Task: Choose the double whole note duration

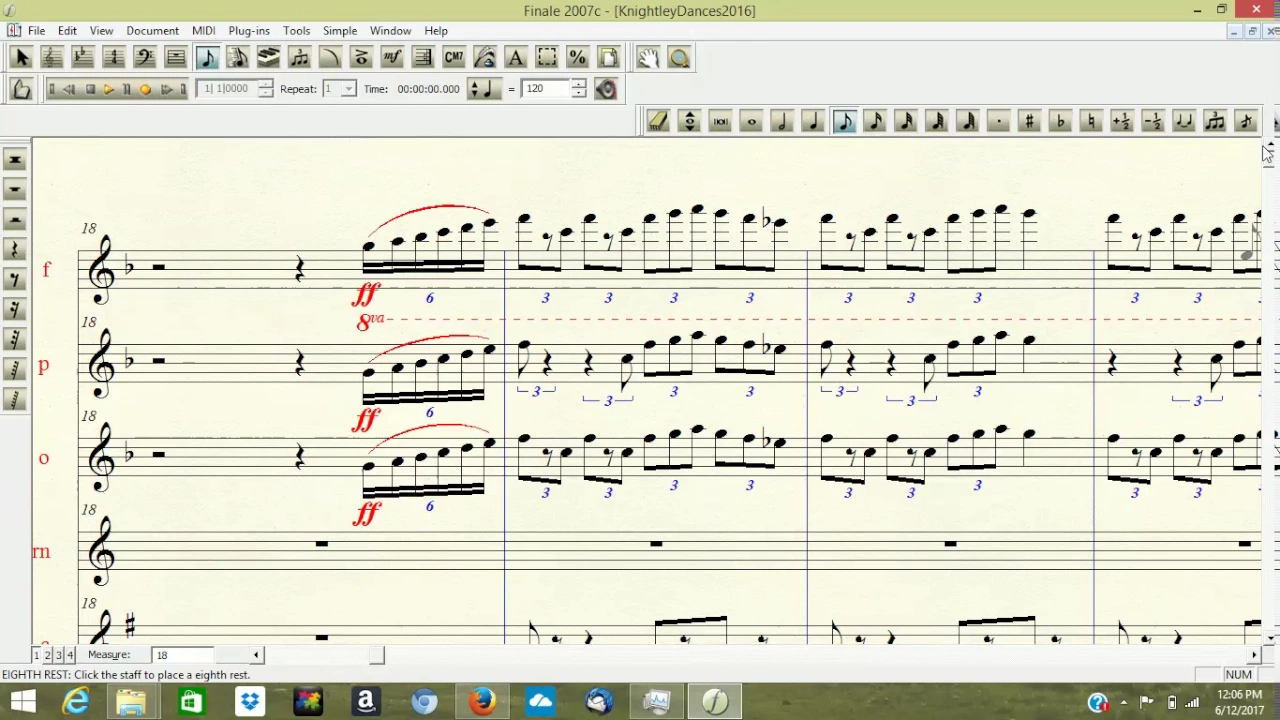Action: tap(720, 121)
